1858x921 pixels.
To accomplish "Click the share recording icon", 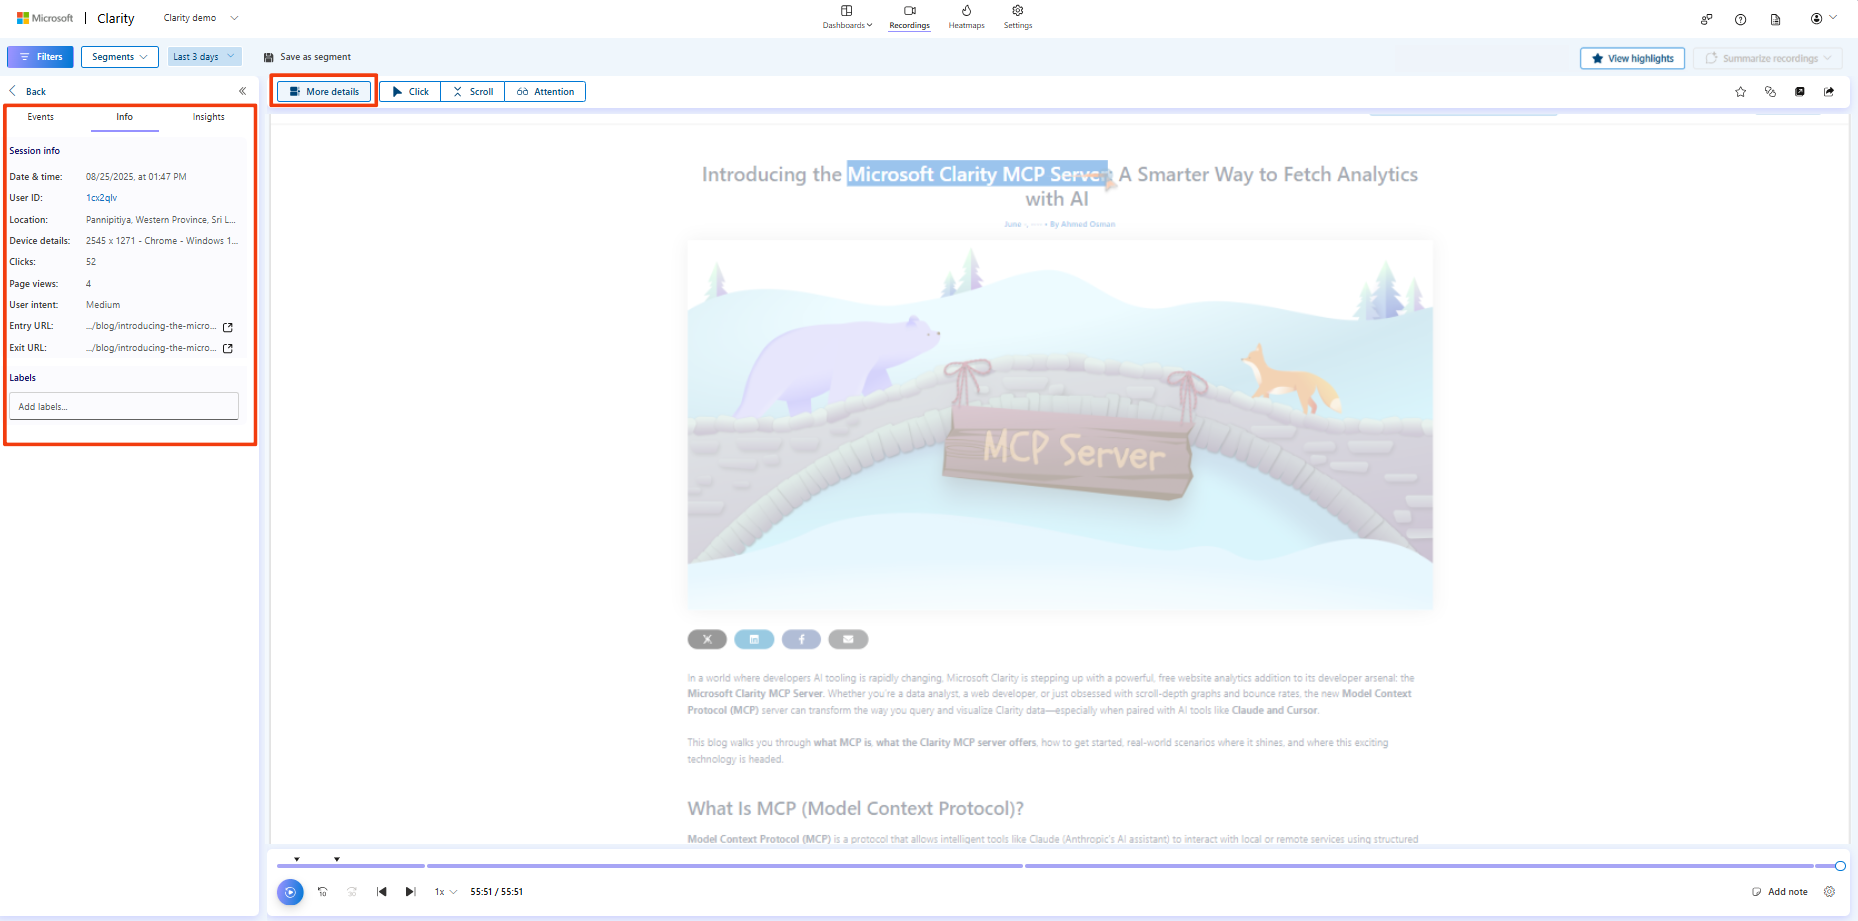I will pyautogui.click(x=1829, y=91).
